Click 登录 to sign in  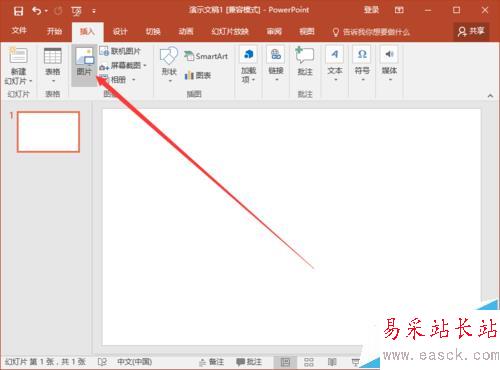point(371,10)
